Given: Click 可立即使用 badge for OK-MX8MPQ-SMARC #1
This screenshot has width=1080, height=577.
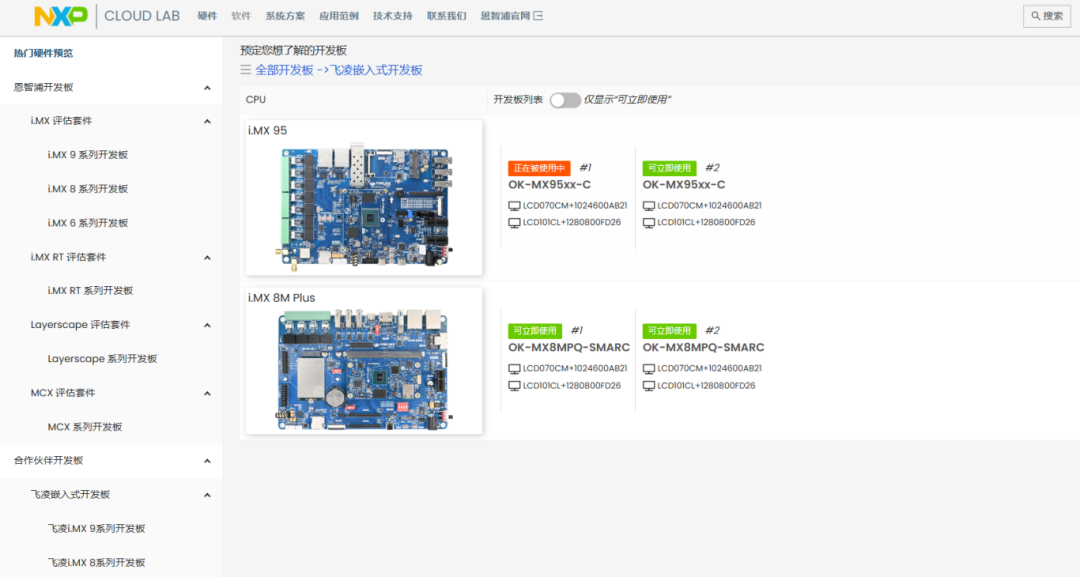Looking at the screenshot, I should point(535,331).
